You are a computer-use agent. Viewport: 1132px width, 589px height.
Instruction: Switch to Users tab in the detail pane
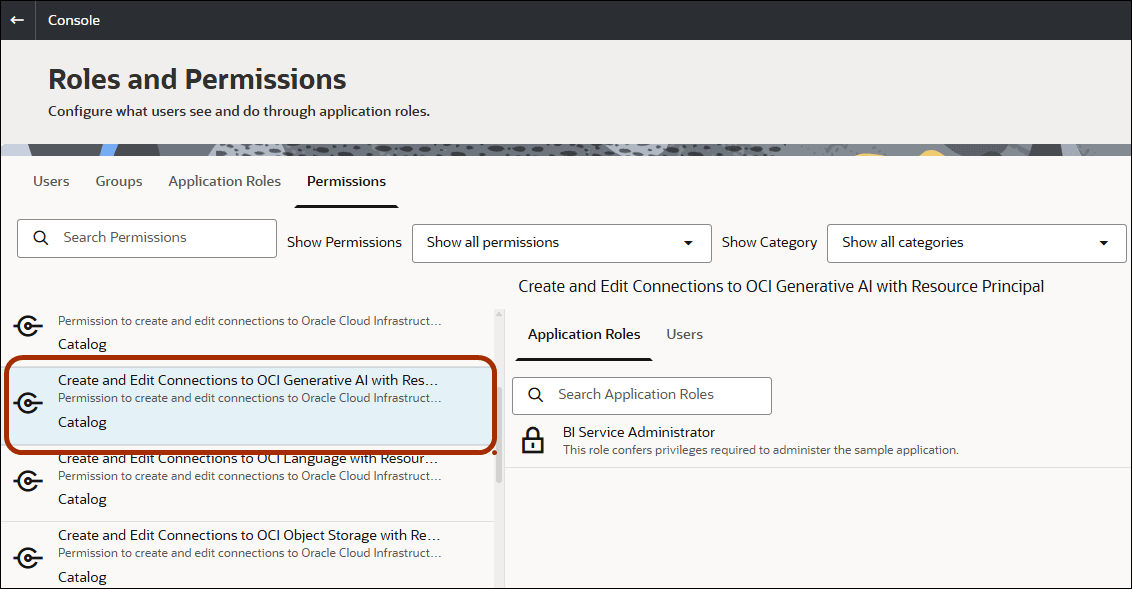(684, 334)
